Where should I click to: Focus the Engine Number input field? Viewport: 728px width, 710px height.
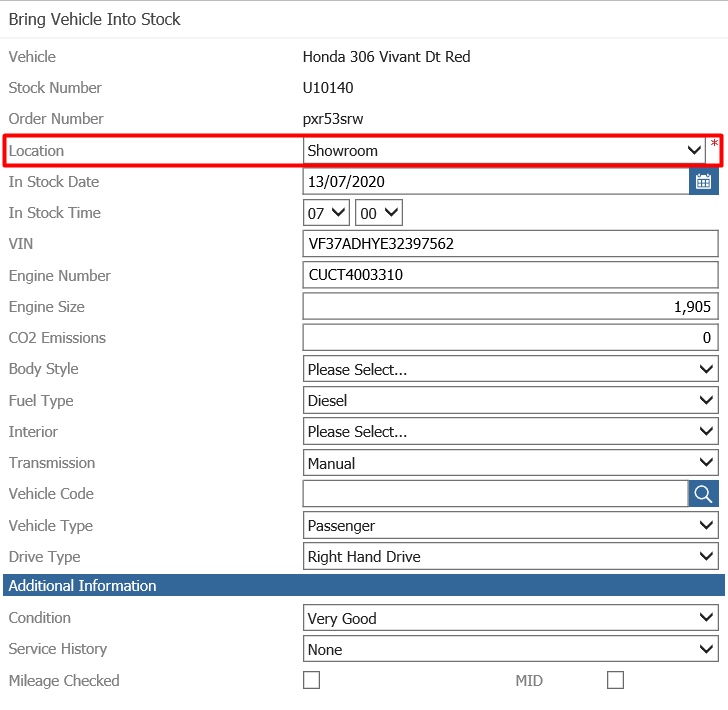coord(510,275)
